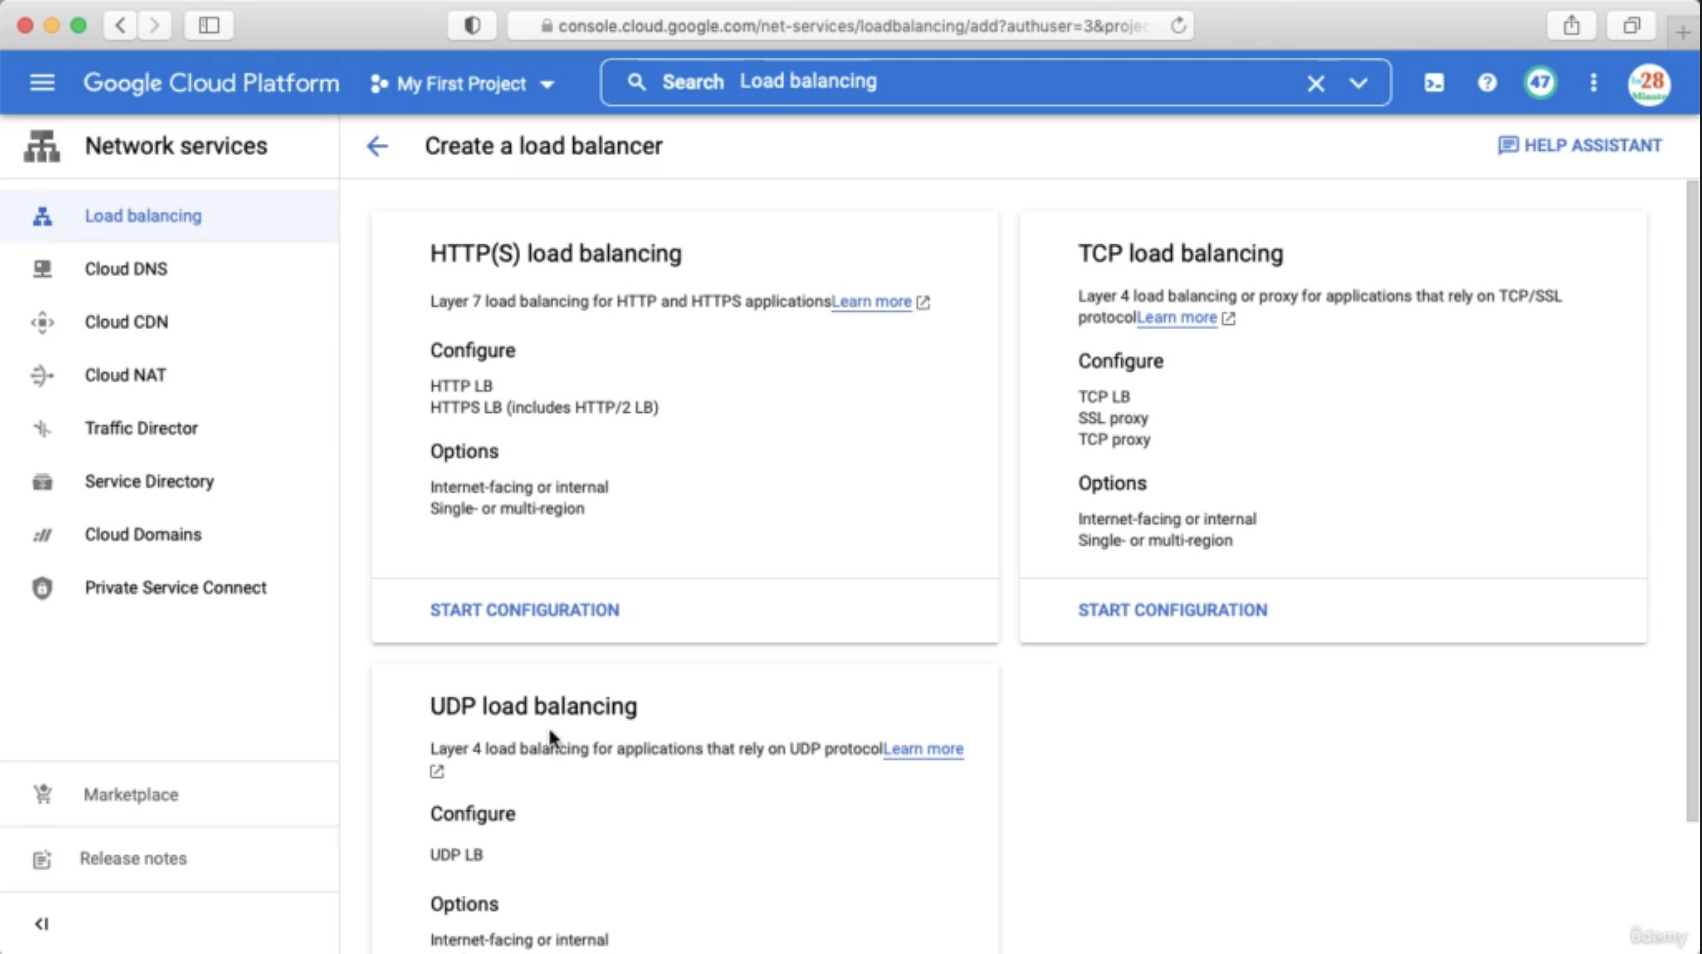Start configuration for TCP load balancing
Screen dimensions: 1702x954
tap(1172, 610)
